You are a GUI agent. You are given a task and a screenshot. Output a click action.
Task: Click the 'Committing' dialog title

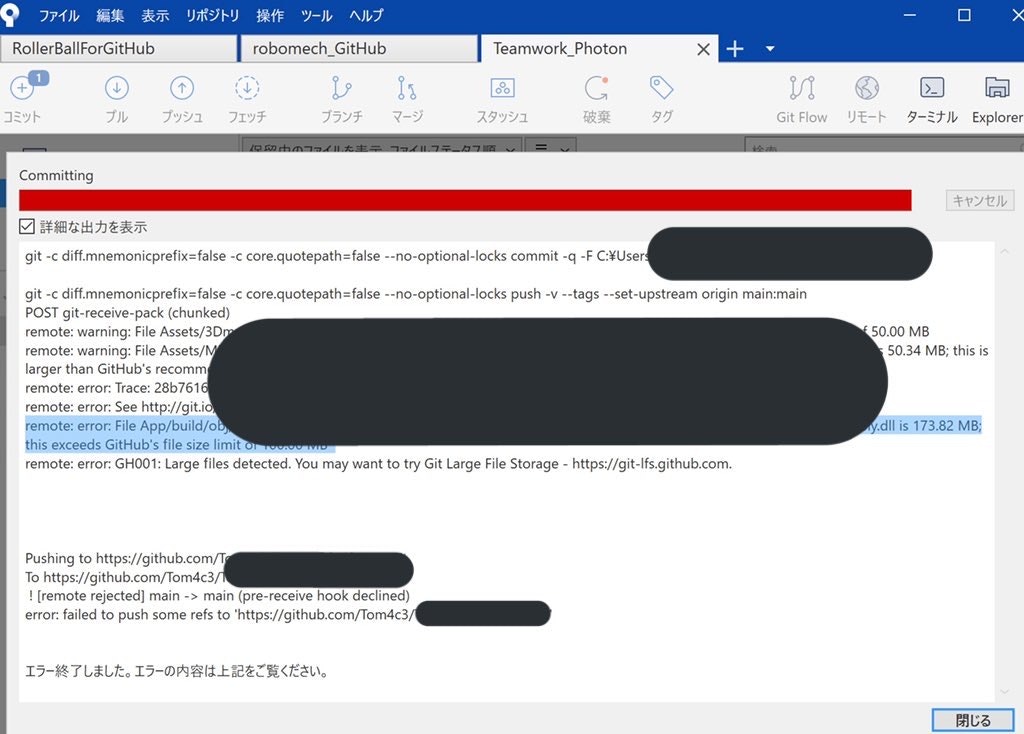click(56, 175)
